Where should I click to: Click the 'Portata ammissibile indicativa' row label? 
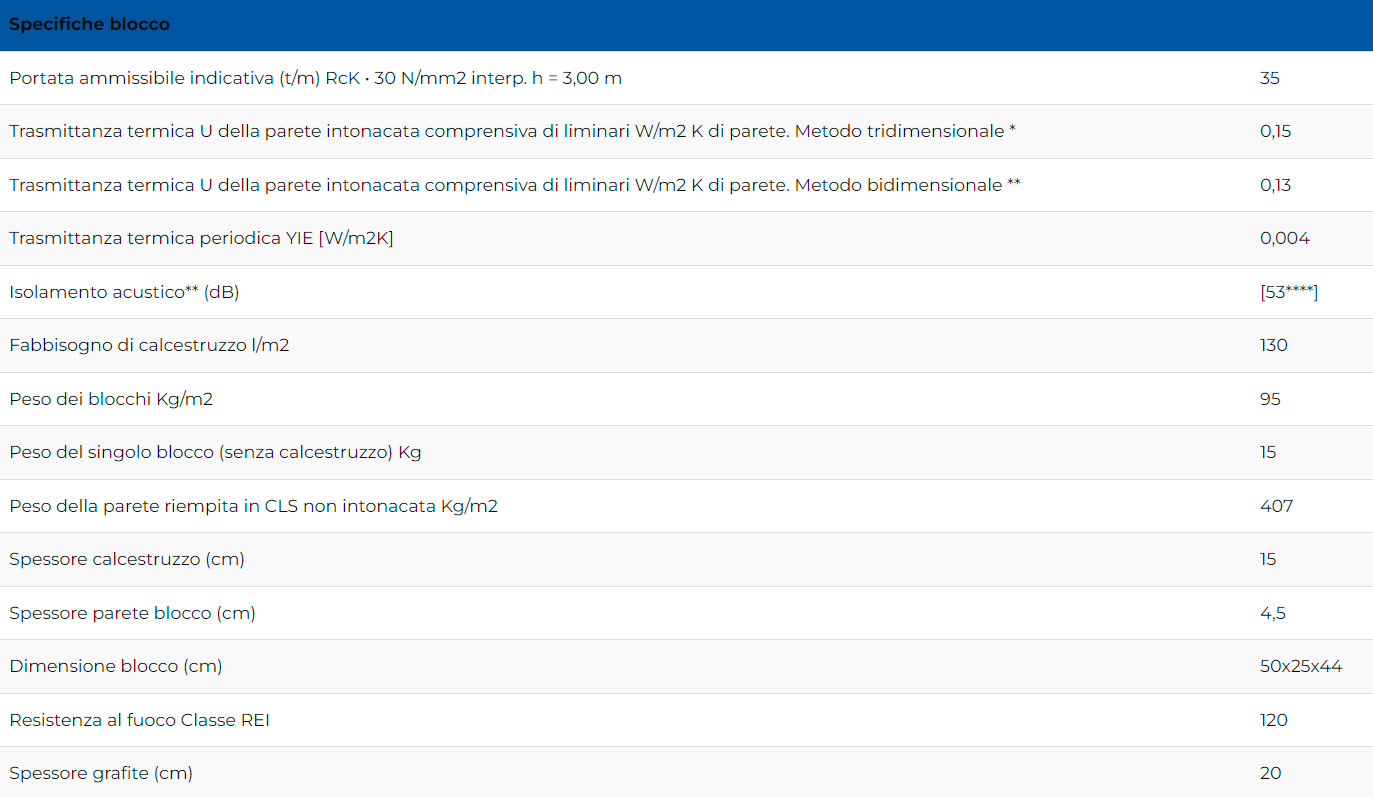(x=315, y=78)
